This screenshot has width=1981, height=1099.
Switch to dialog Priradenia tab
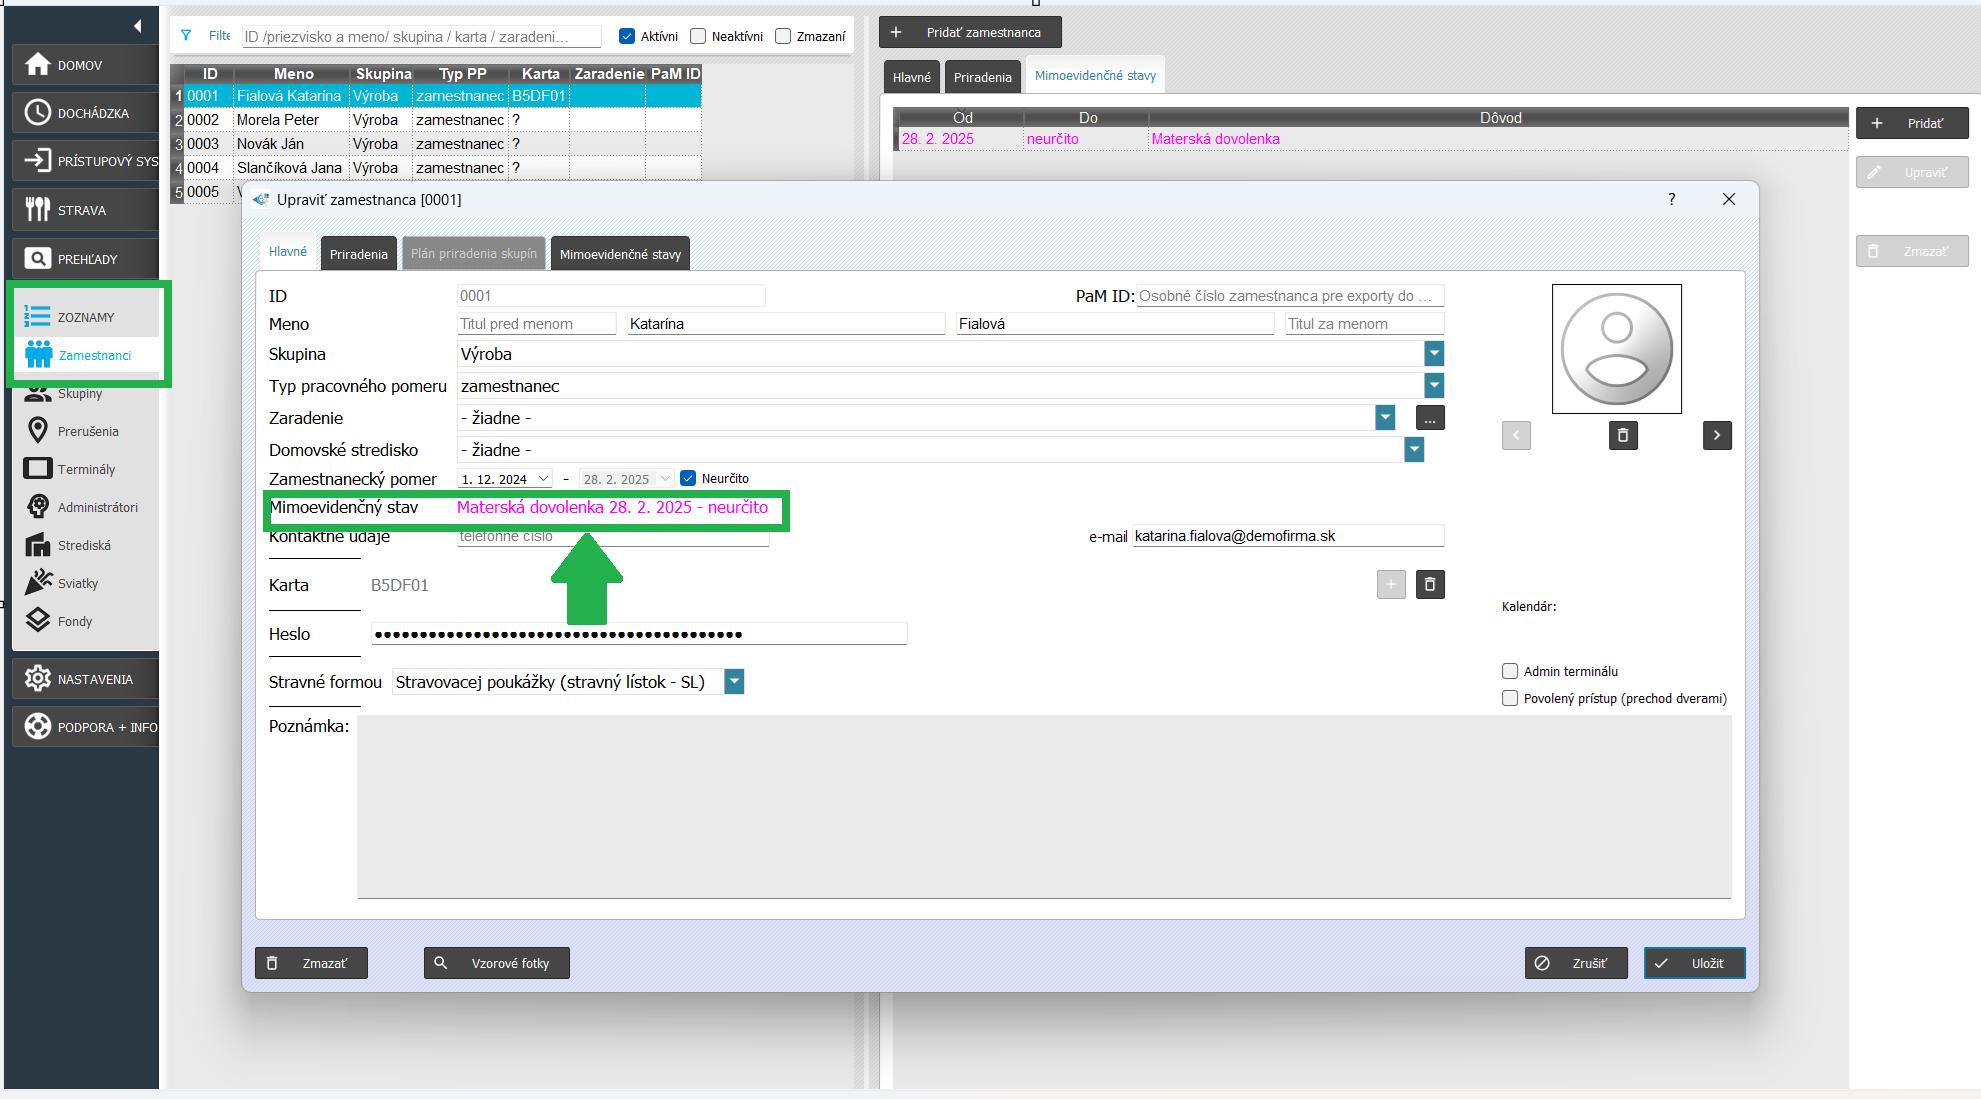(x=358, y=254)
